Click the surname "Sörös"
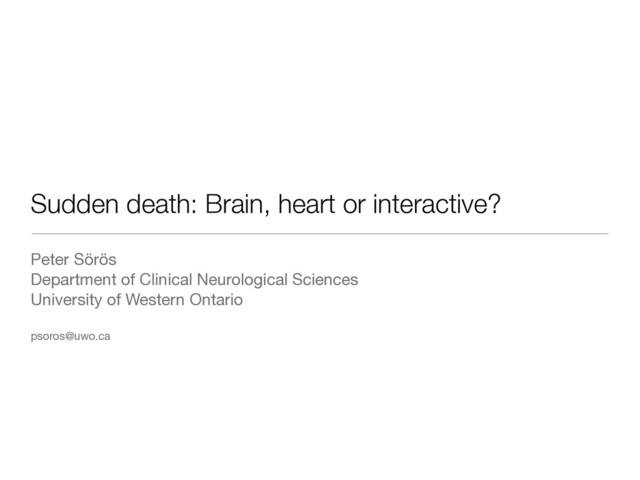The image size is (640, 480). [x=95, y=260]
